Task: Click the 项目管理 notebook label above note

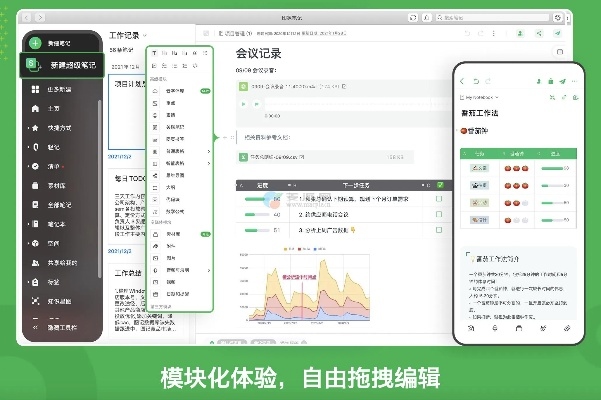Action: 235,33
